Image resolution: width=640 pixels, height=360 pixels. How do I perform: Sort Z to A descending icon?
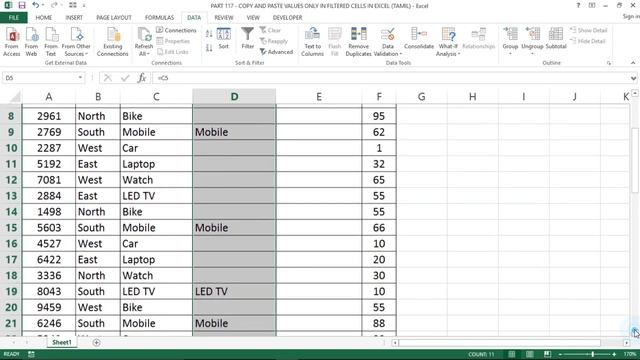coord(209,48)
